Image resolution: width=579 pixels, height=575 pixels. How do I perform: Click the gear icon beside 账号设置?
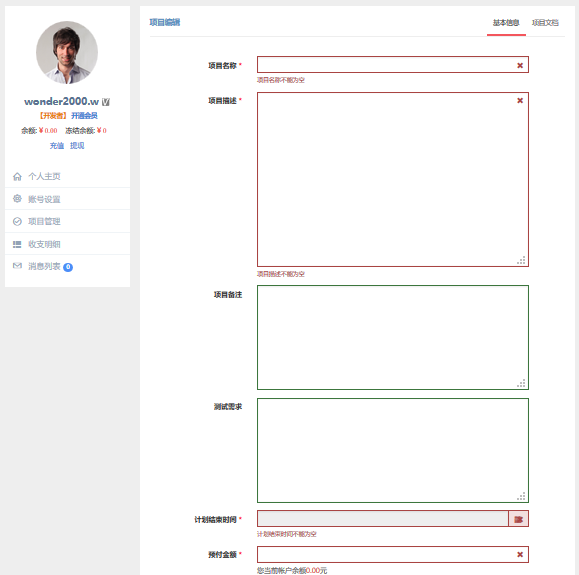pos(17,199)
